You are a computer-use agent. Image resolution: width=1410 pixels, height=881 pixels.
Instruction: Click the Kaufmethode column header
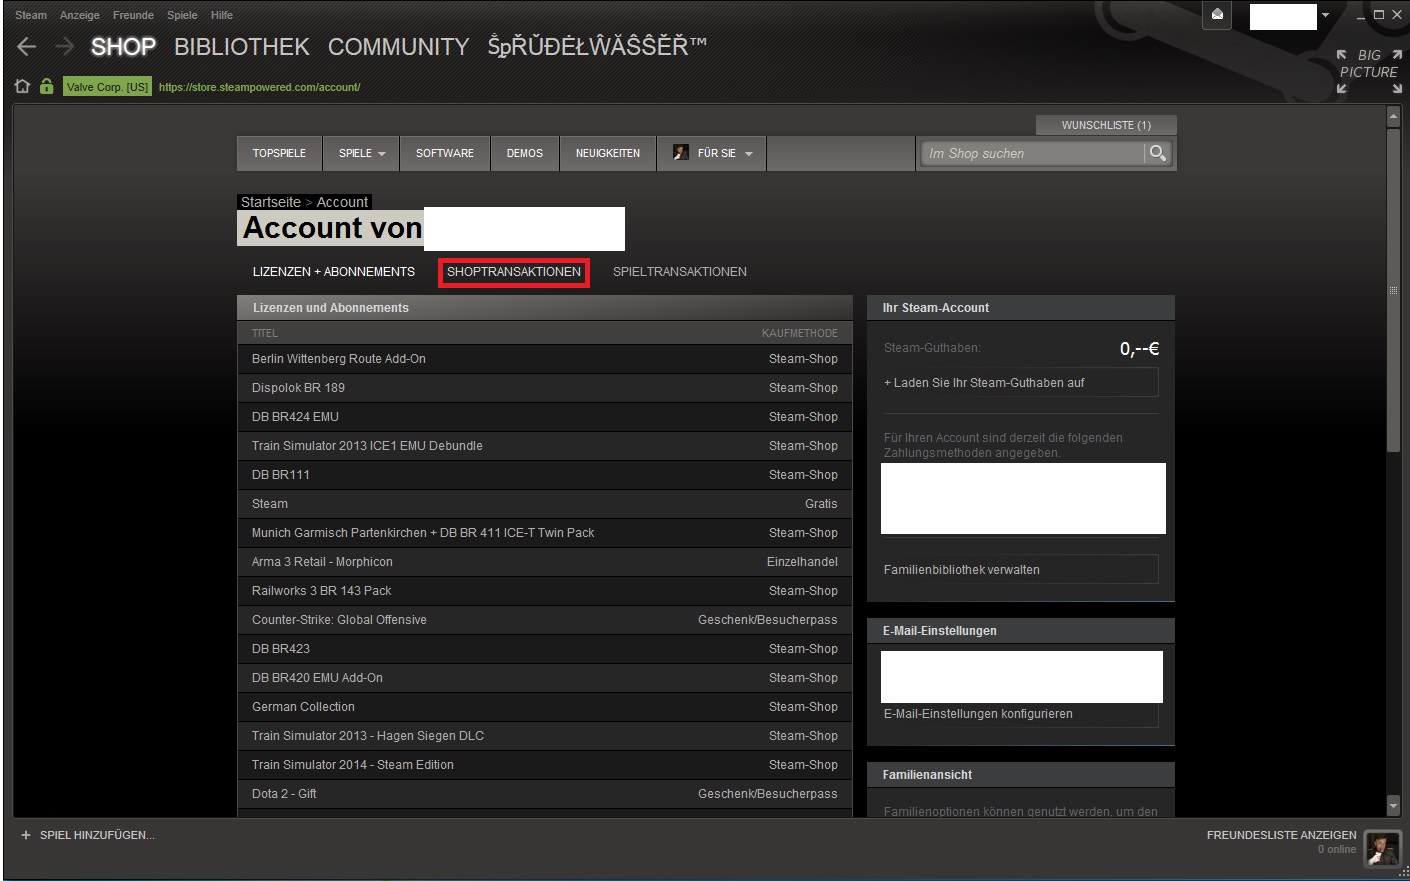coord(800,333)
